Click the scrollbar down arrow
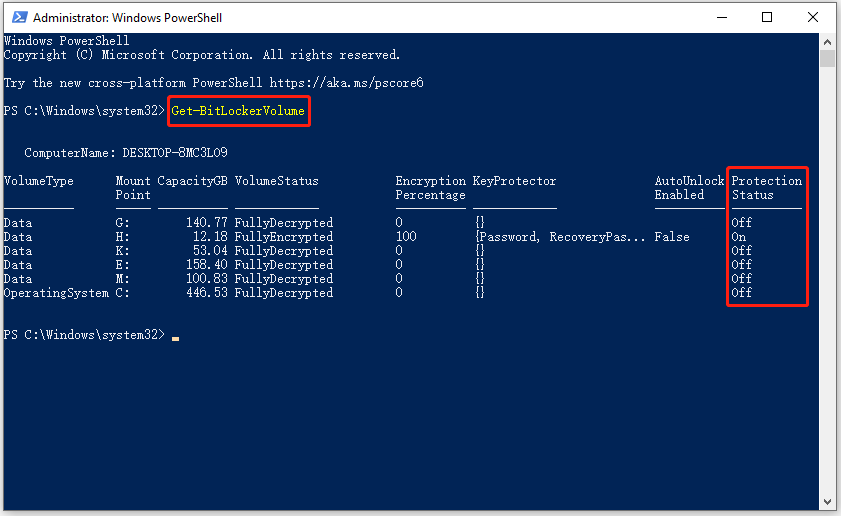841x516 pixels. [x=827, y=502]
